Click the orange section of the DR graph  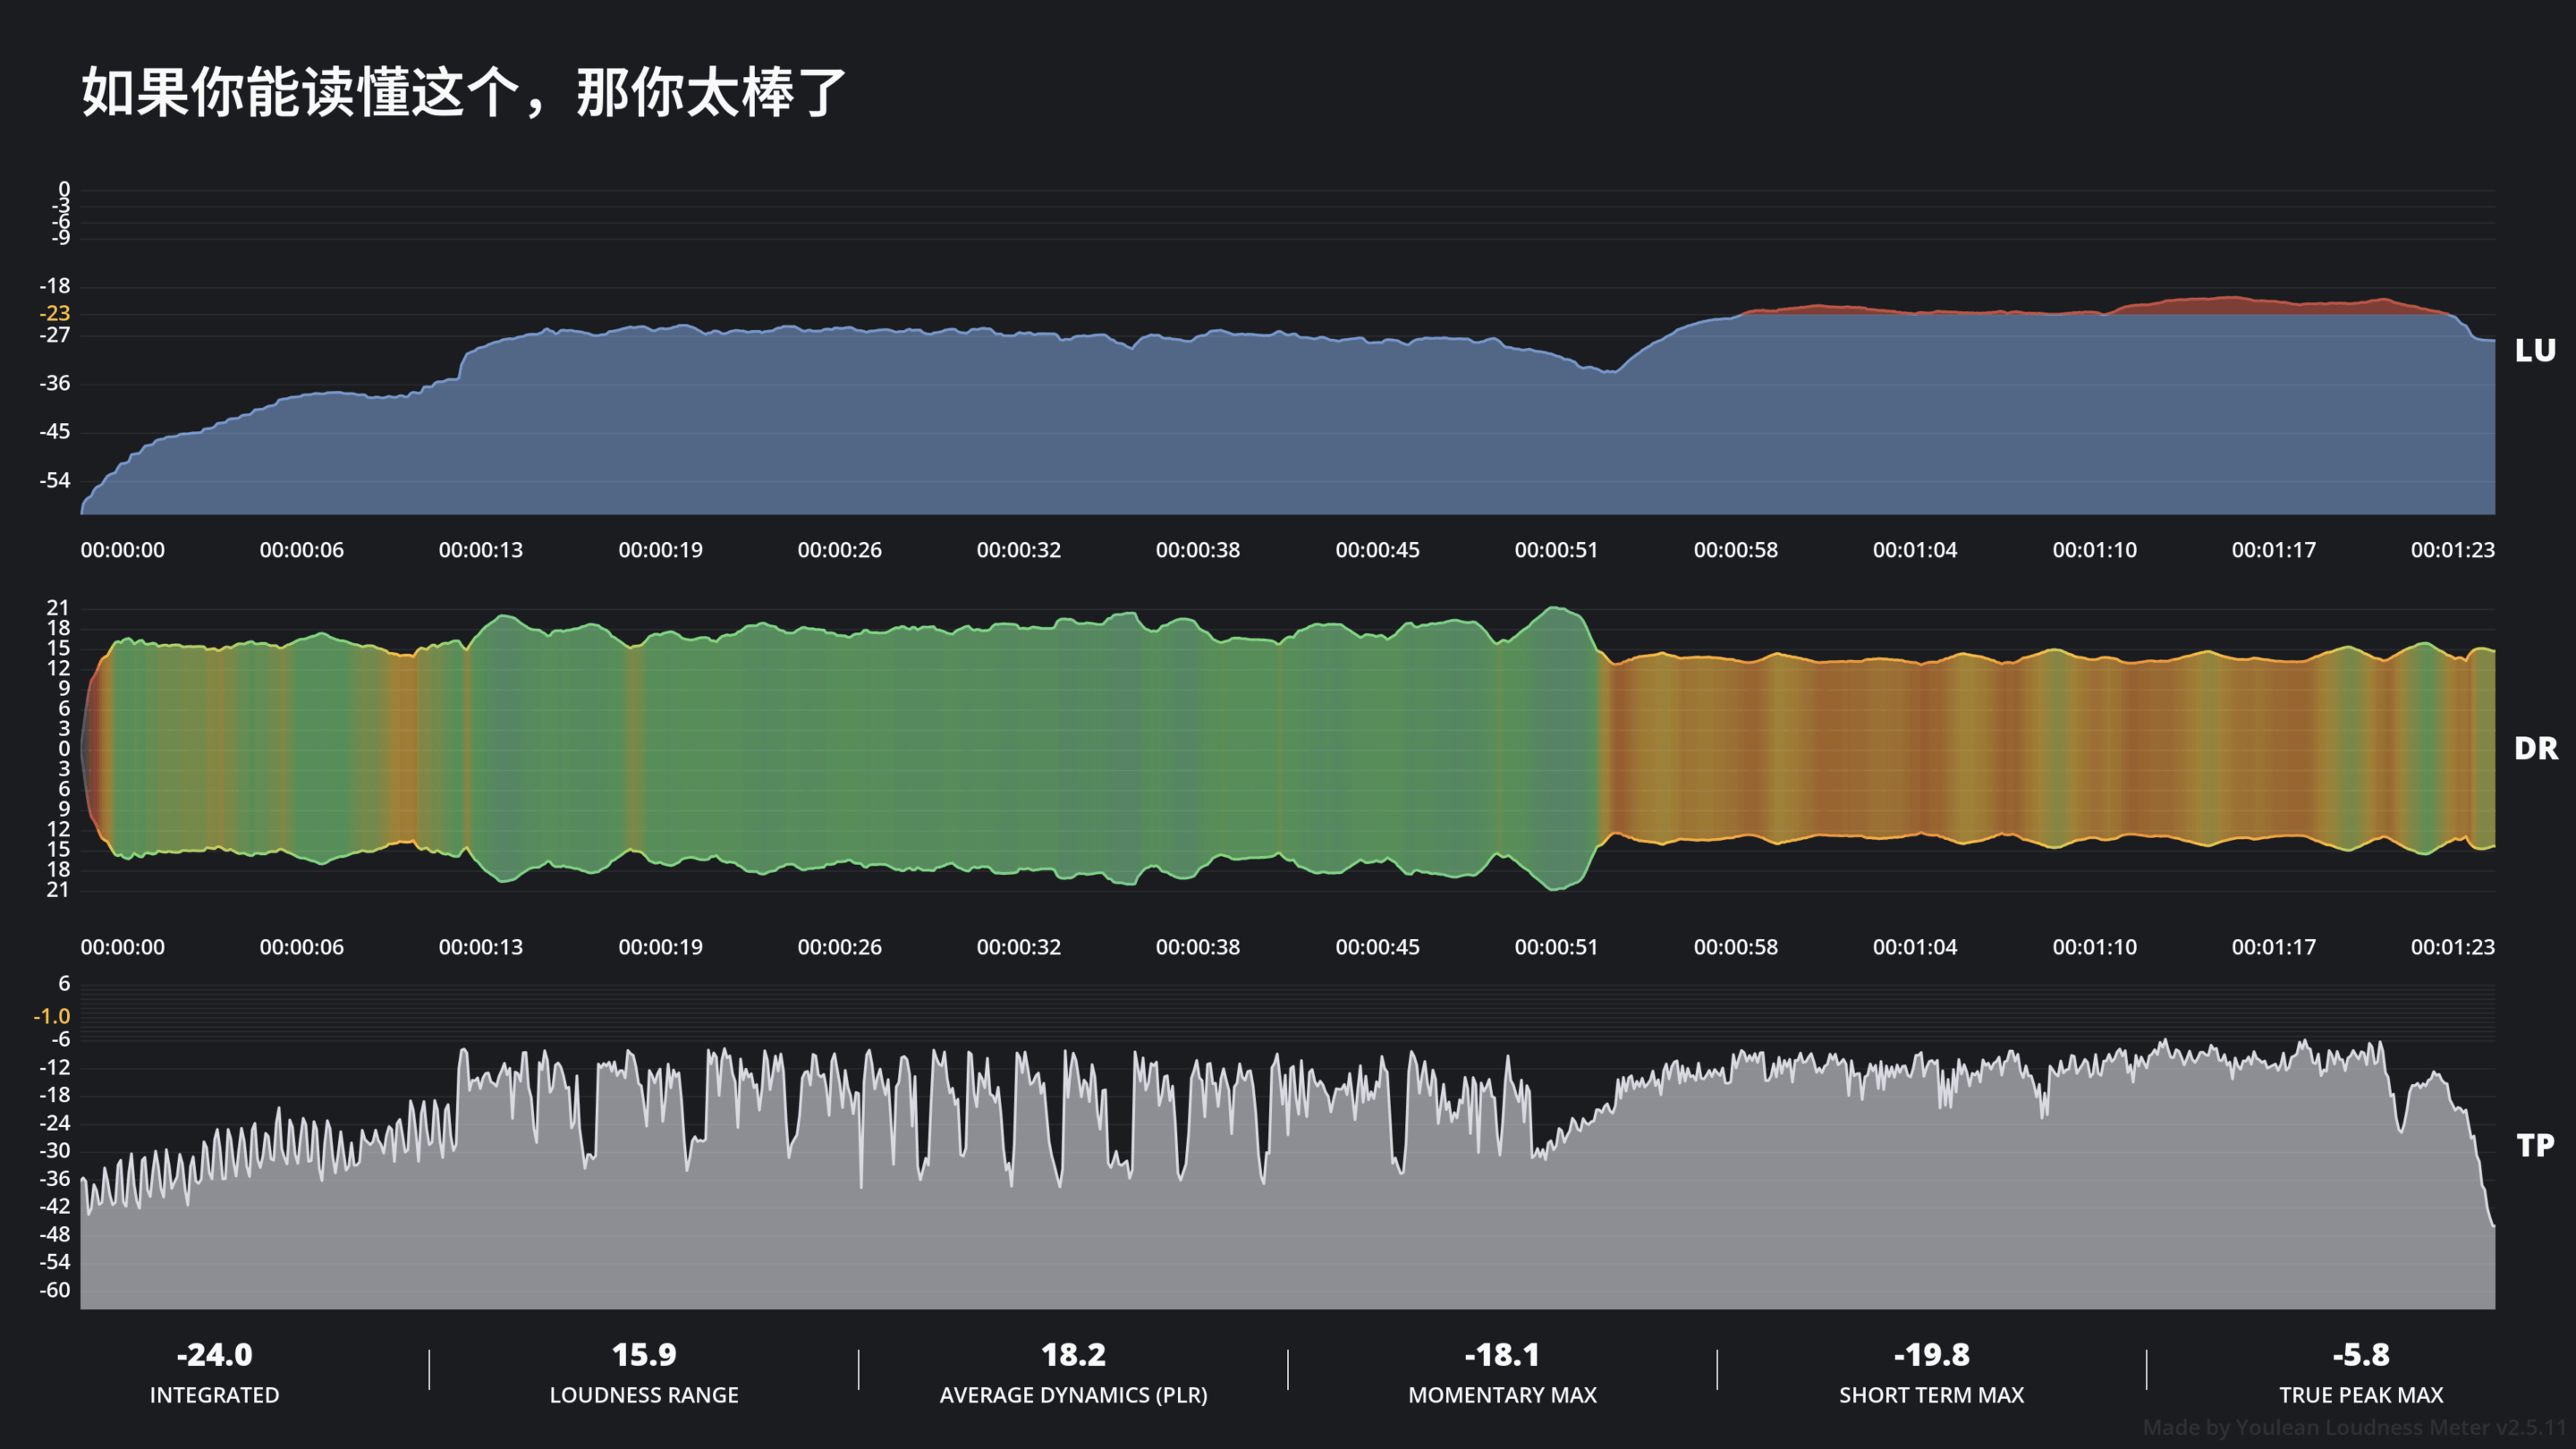click(x=2050, y=748)
